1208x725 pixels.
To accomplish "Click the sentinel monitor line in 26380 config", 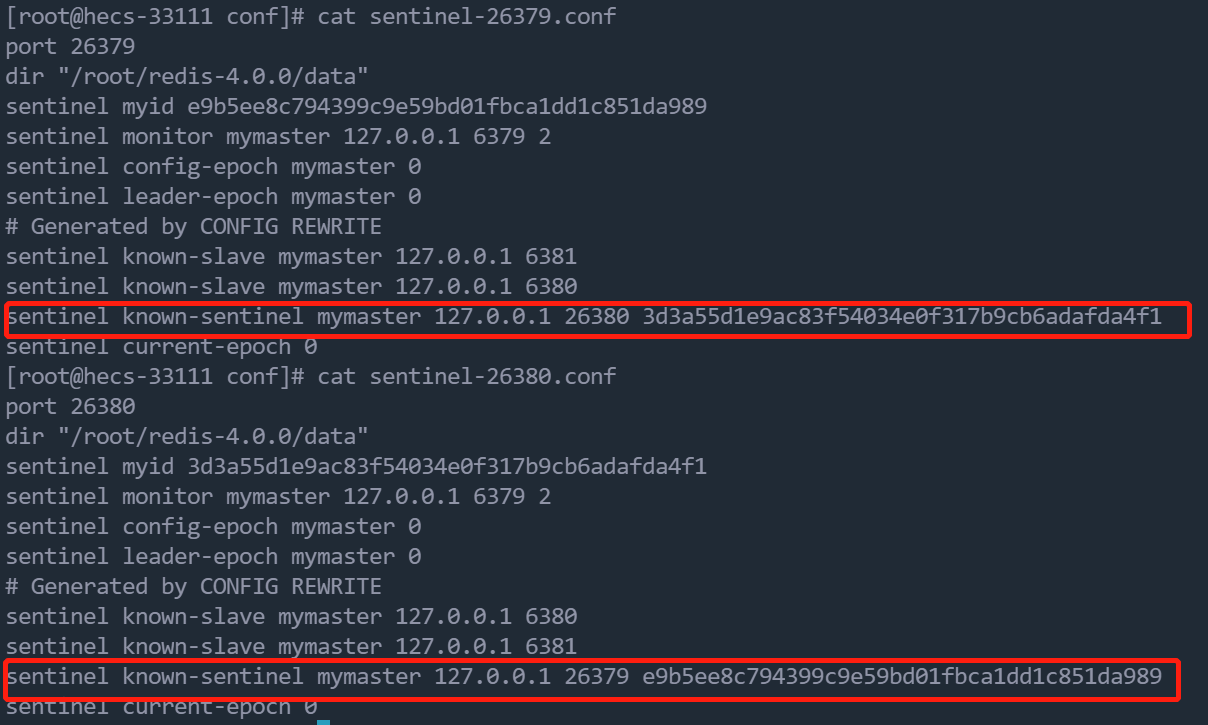I will 278,496.
